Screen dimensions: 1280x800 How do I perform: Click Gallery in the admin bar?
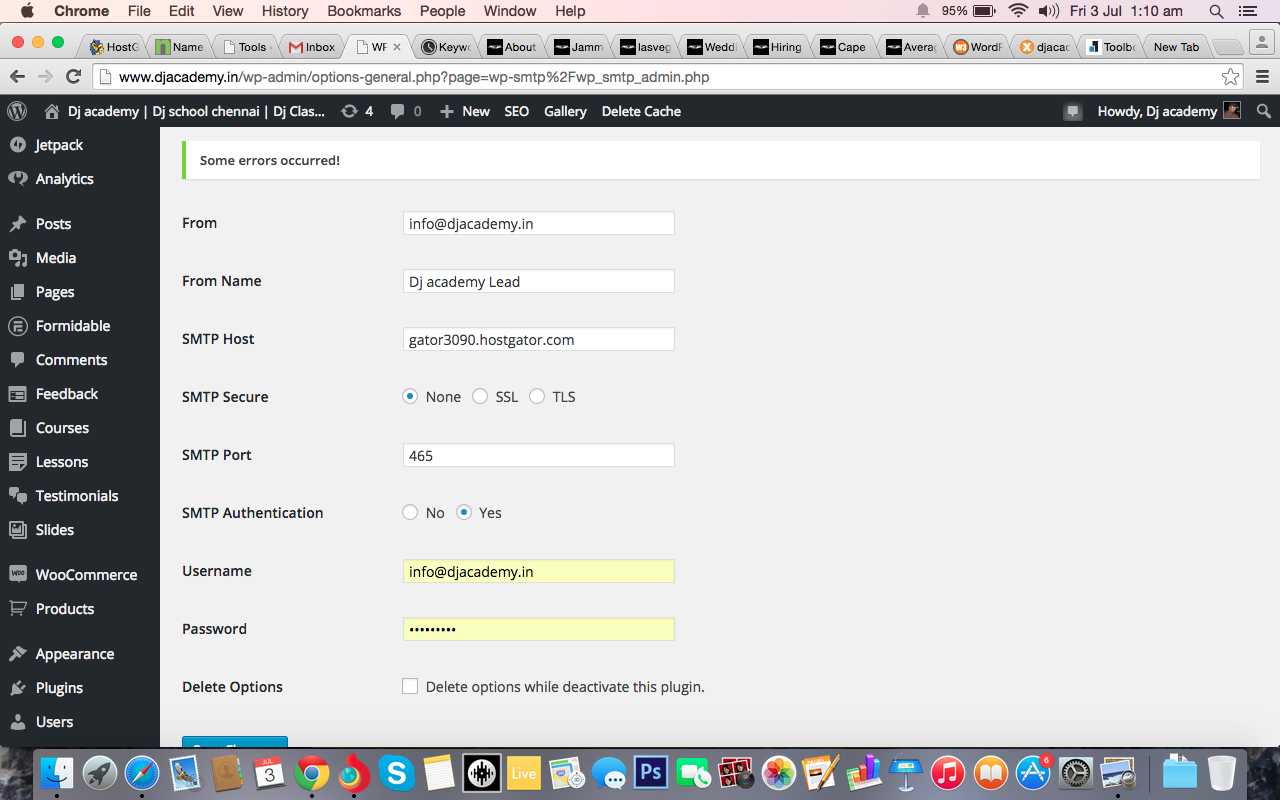[565, 111]
